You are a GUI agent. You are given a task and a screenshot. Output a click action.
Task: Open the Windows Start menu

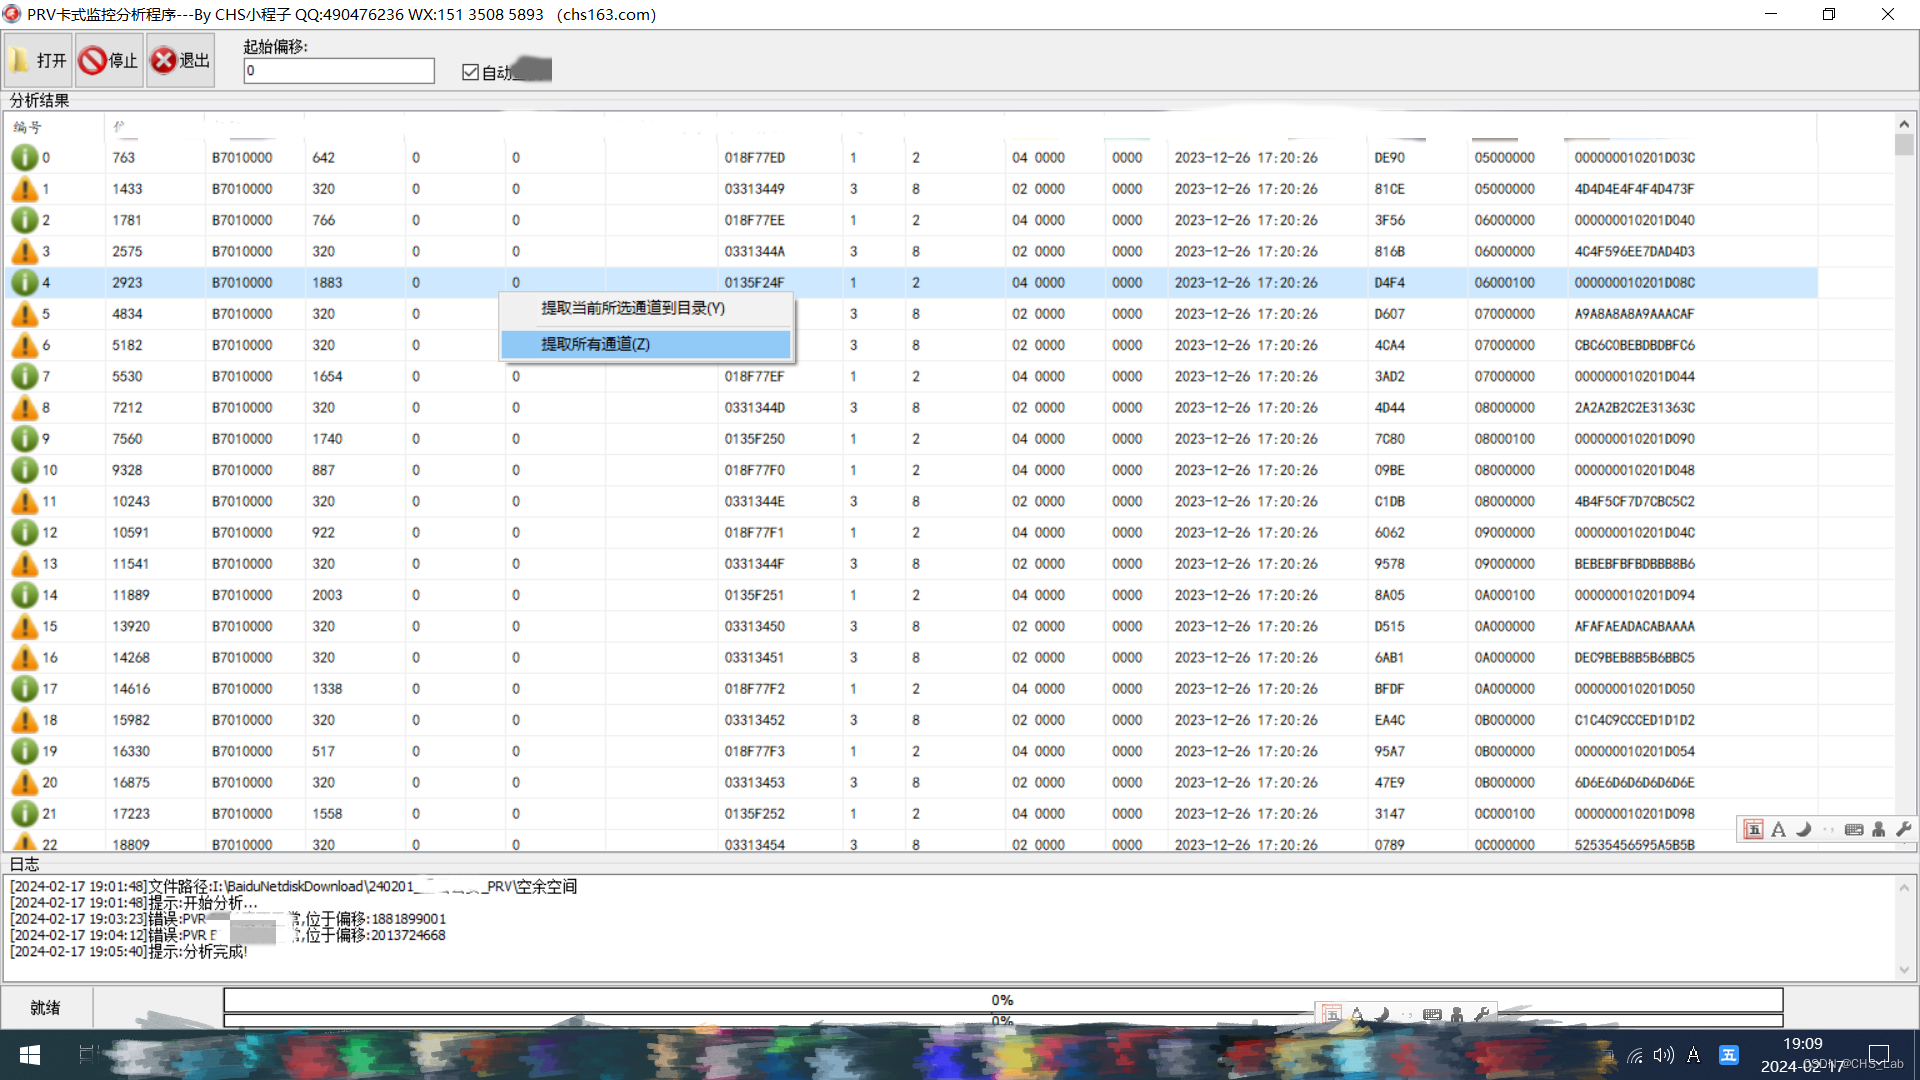(29, 1055)
